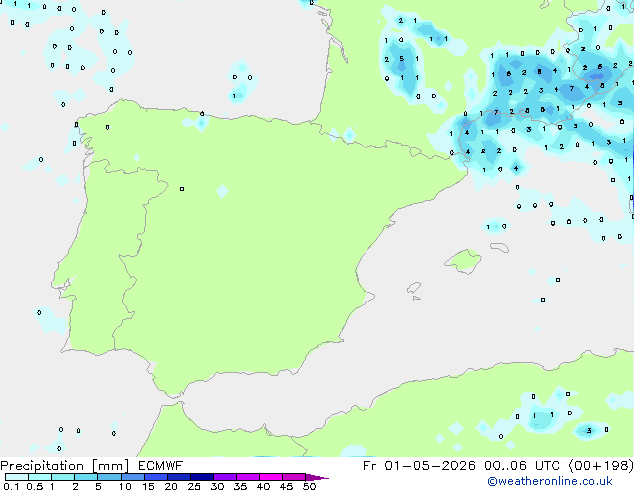Click the date "01-05-2026"

[430, 466]
